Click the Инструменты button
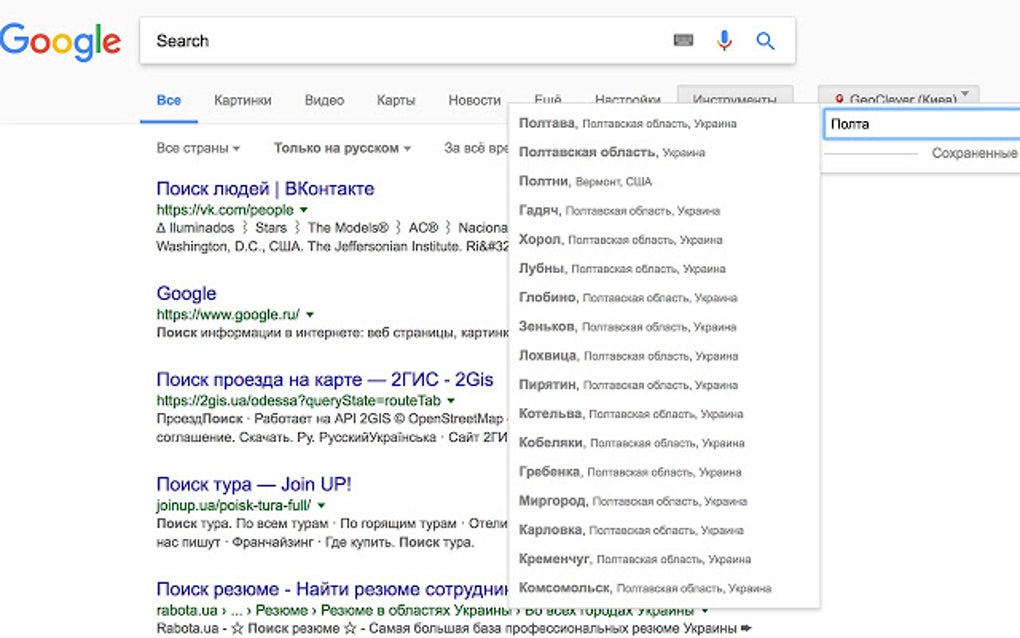 [734, 100]
